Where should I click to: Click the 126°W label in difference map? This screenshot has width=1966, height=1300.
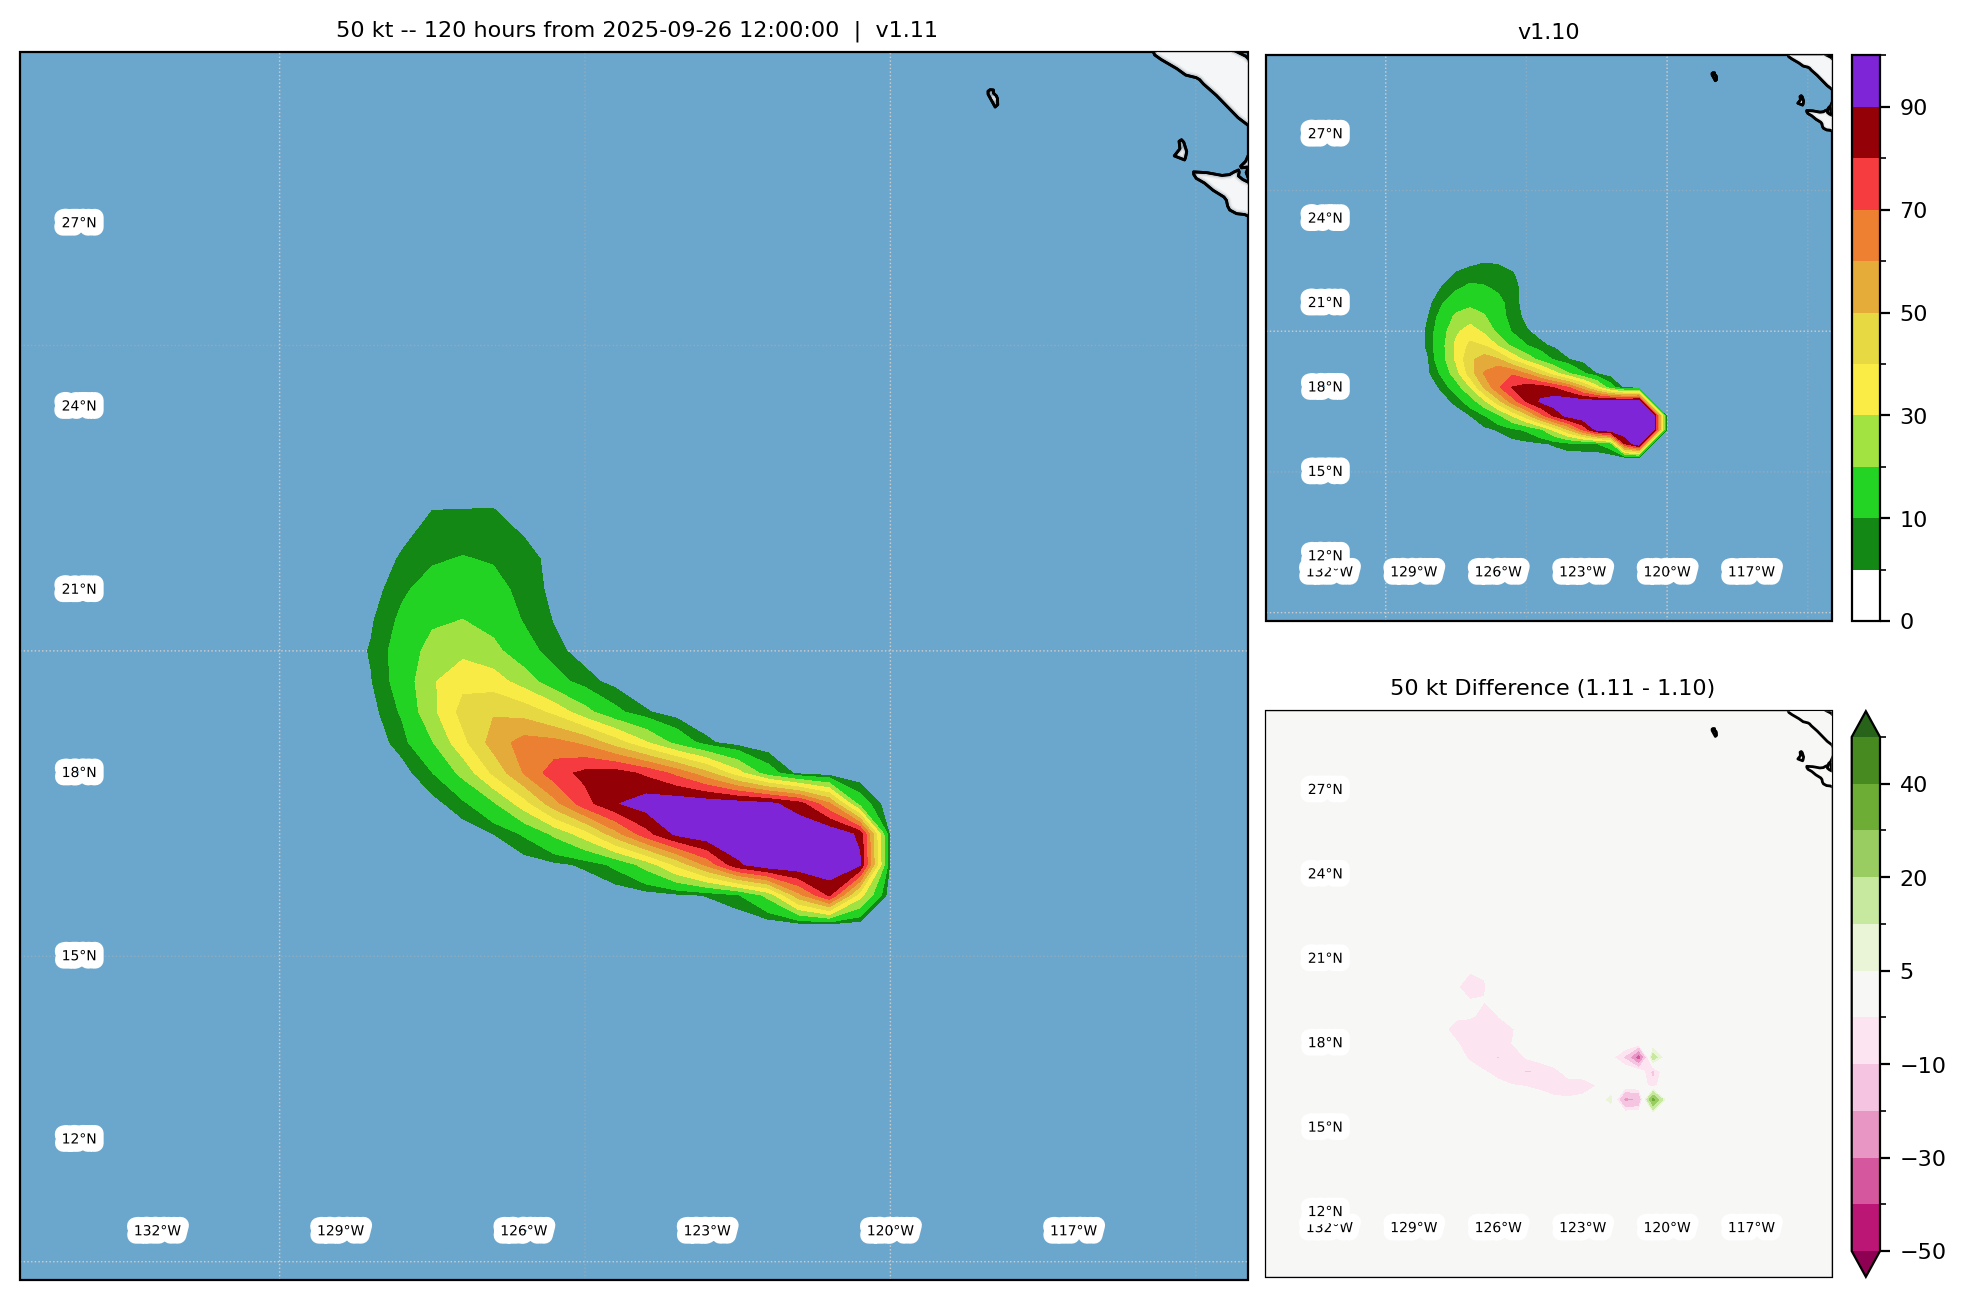(x=1498, y=1228)
